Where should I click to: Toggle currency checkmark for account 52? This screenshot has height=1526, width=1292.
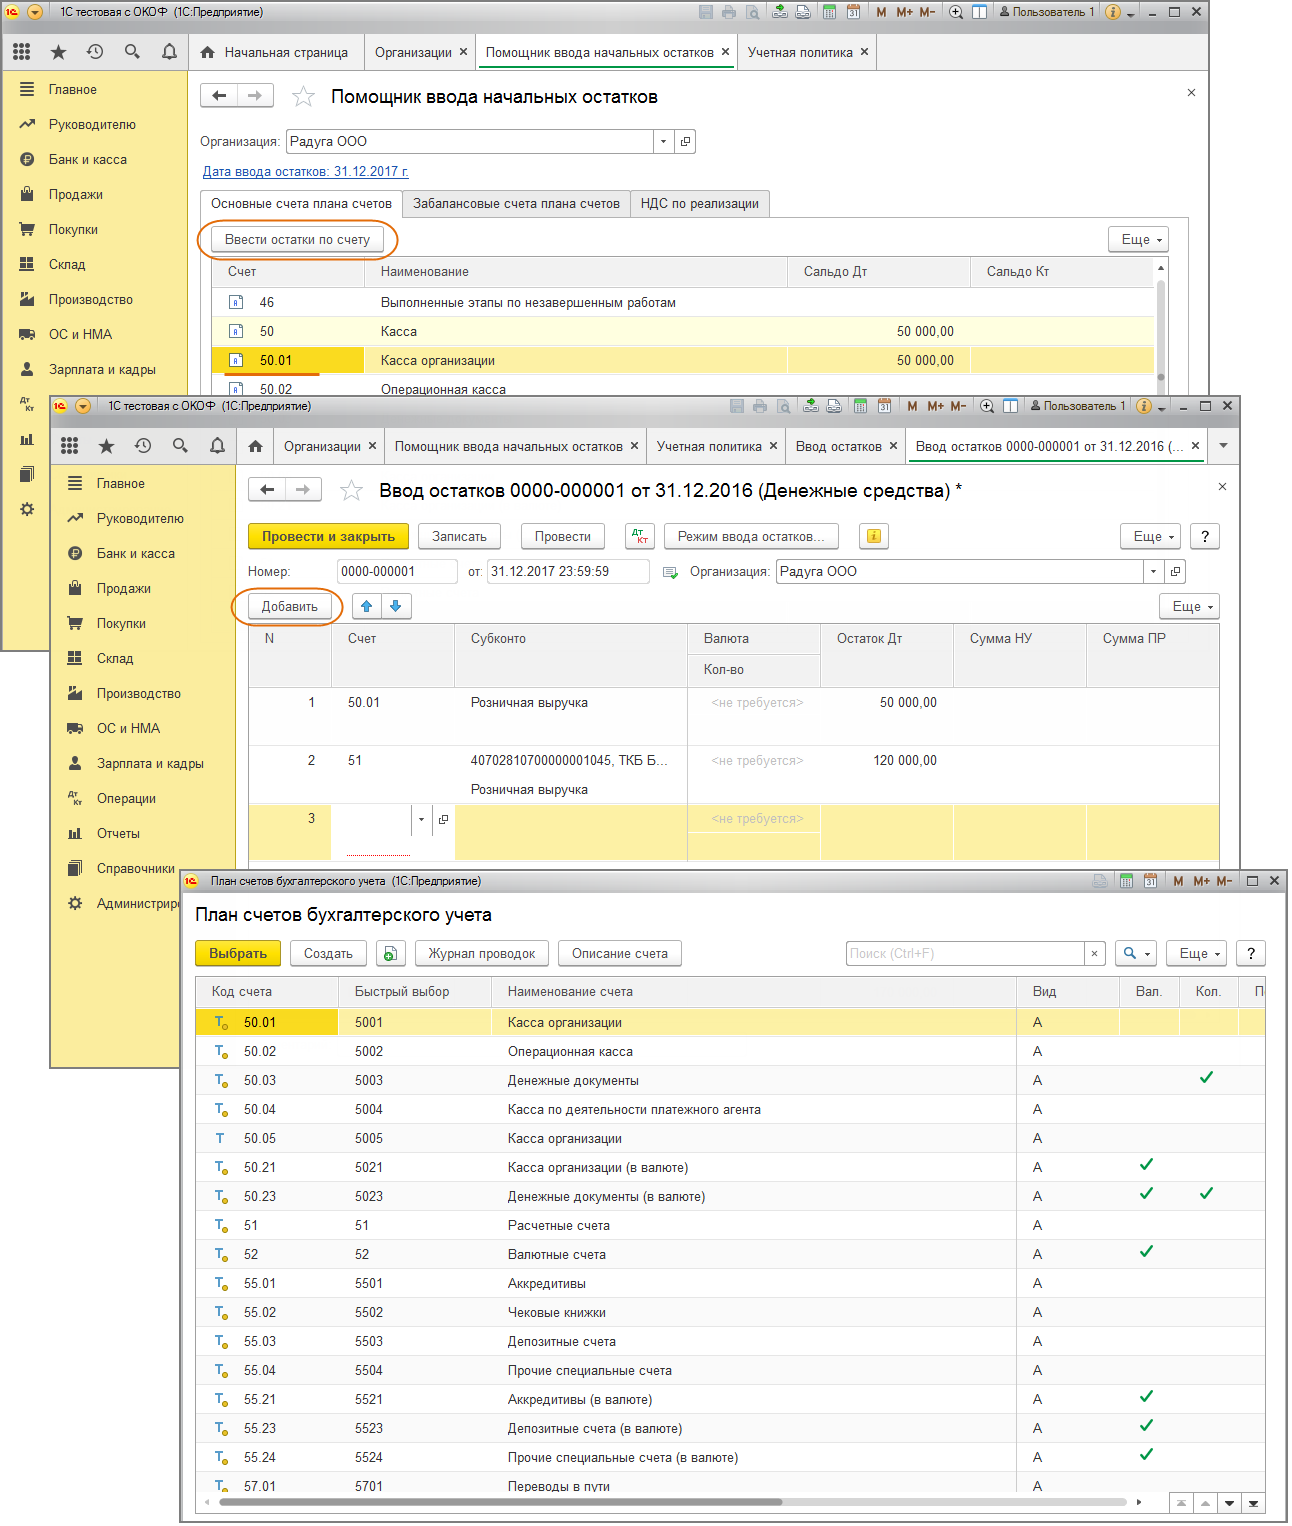pos(1146,1252)
